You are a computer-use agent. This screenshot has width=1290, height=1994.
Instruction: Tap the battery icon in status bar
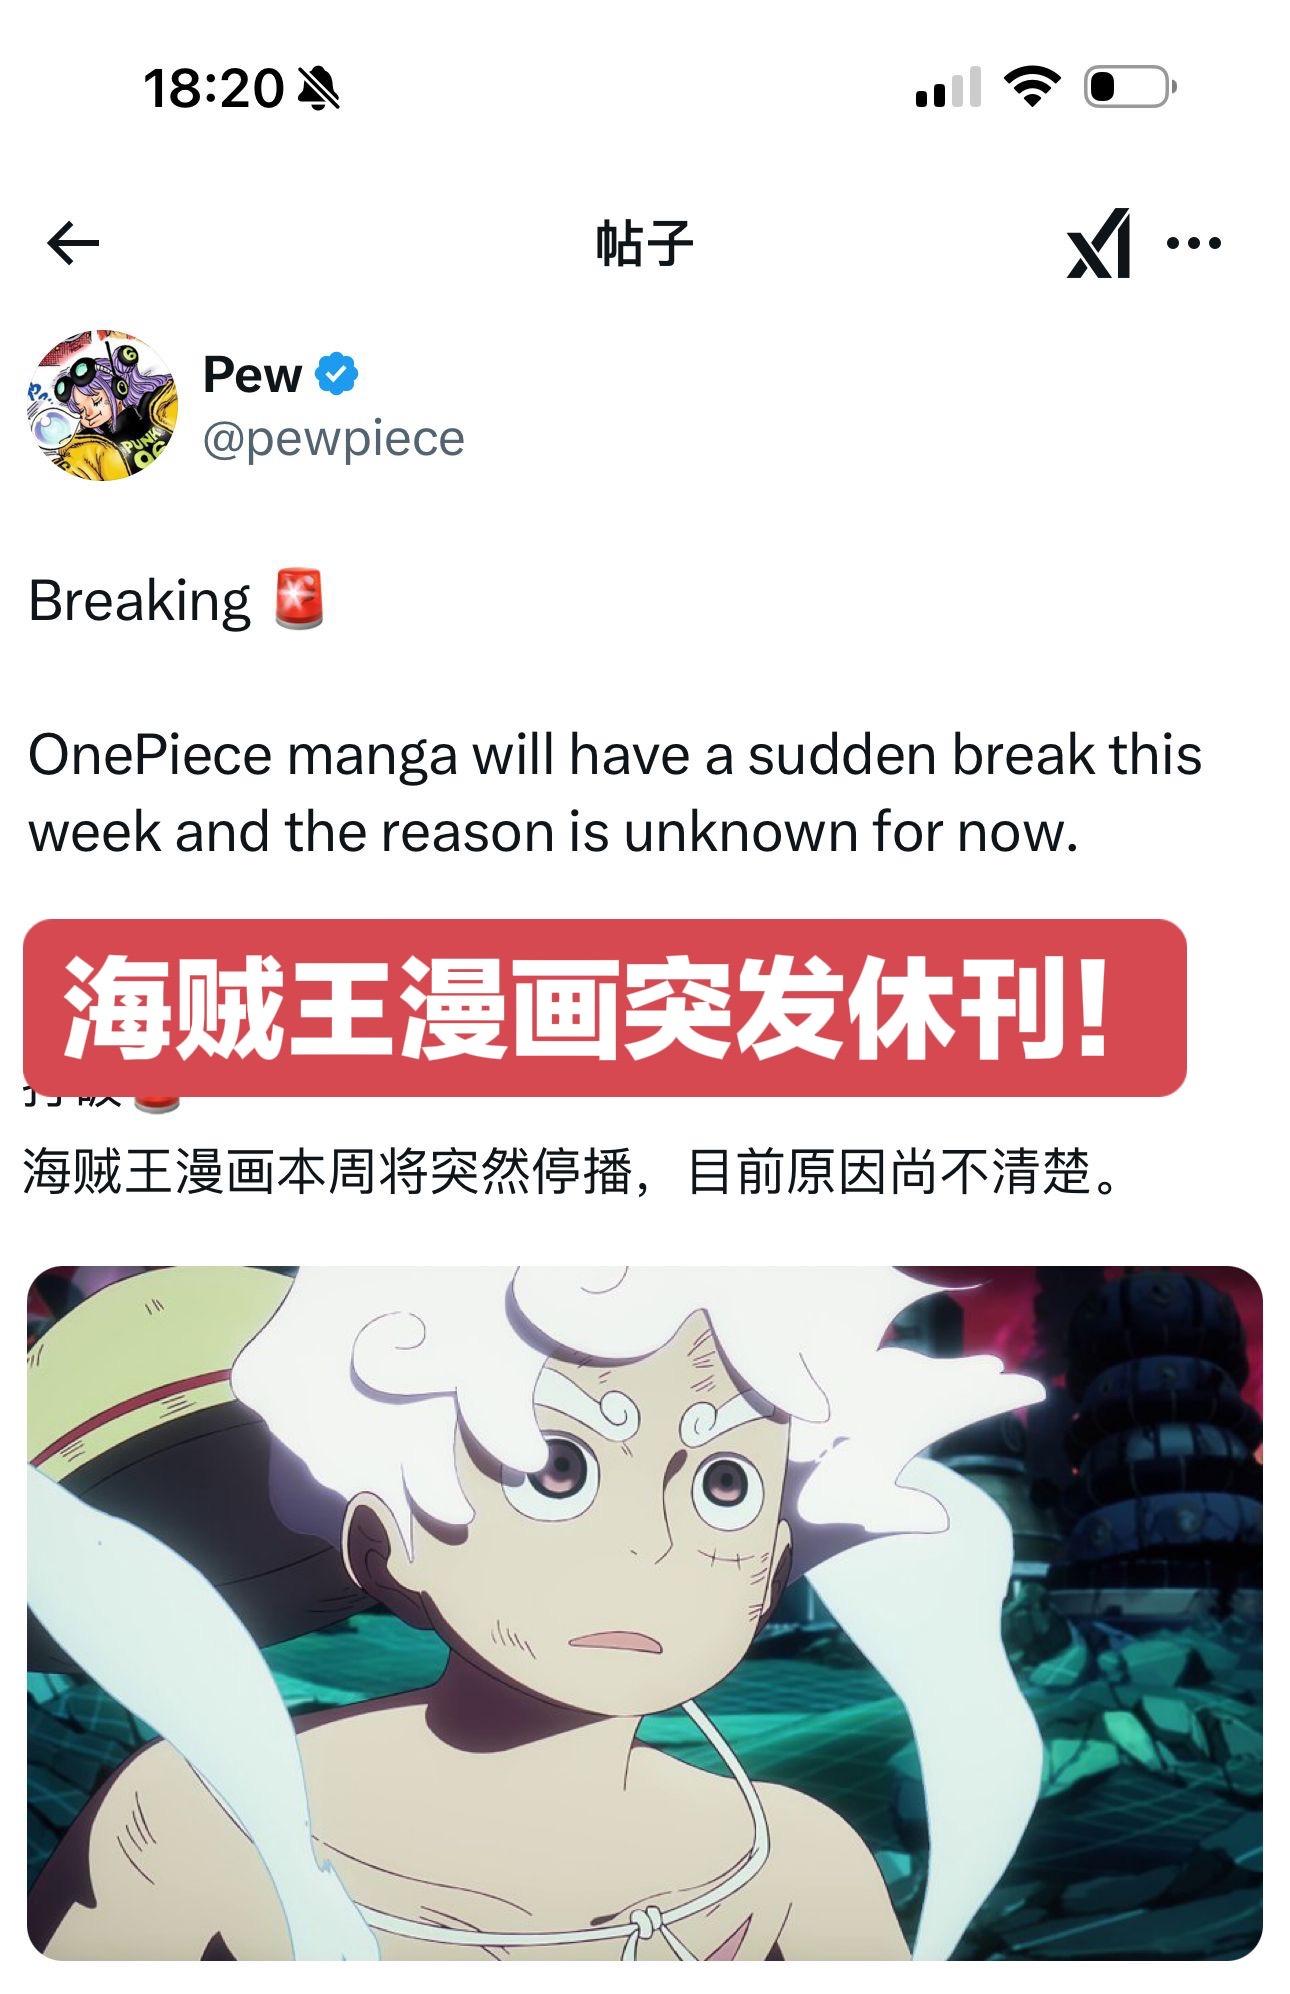point(1130,87)
